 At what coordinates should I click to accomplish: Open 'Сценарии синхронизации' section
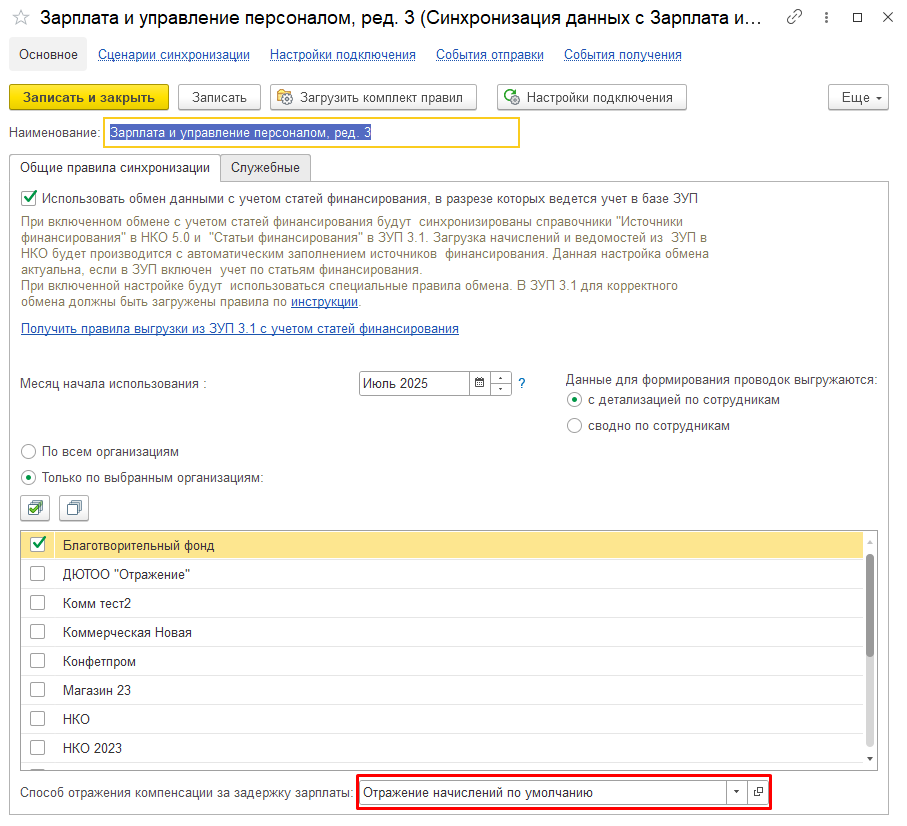coord(174,54)
